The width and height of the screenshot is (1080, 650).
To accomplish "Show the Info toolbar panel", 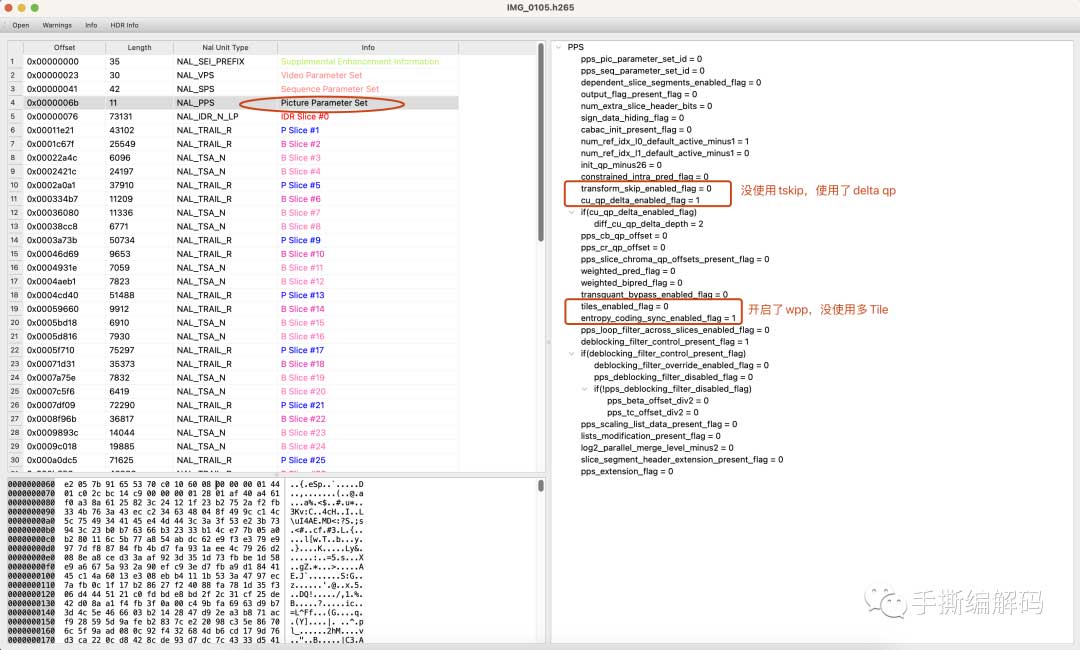I will click(91, 25).
